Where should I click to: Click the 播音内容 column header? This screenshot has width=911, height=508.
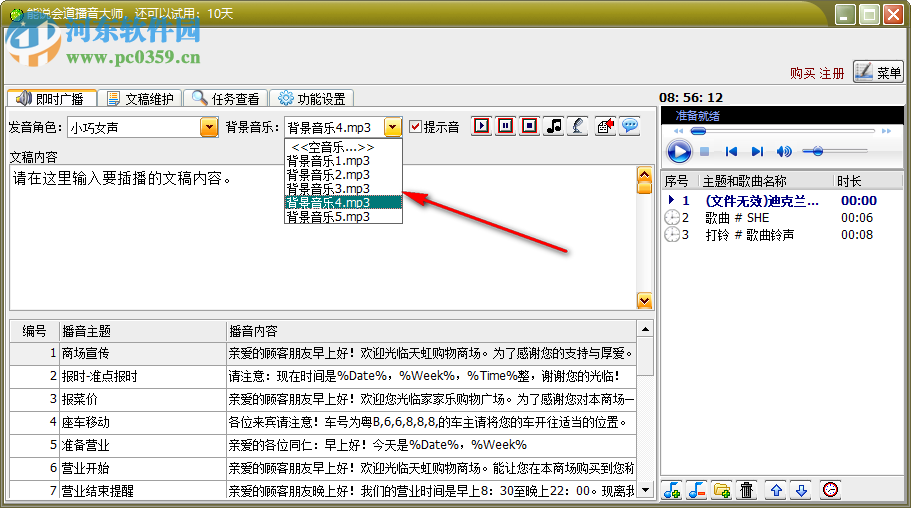pyautogui.click(x=431, y=331)
